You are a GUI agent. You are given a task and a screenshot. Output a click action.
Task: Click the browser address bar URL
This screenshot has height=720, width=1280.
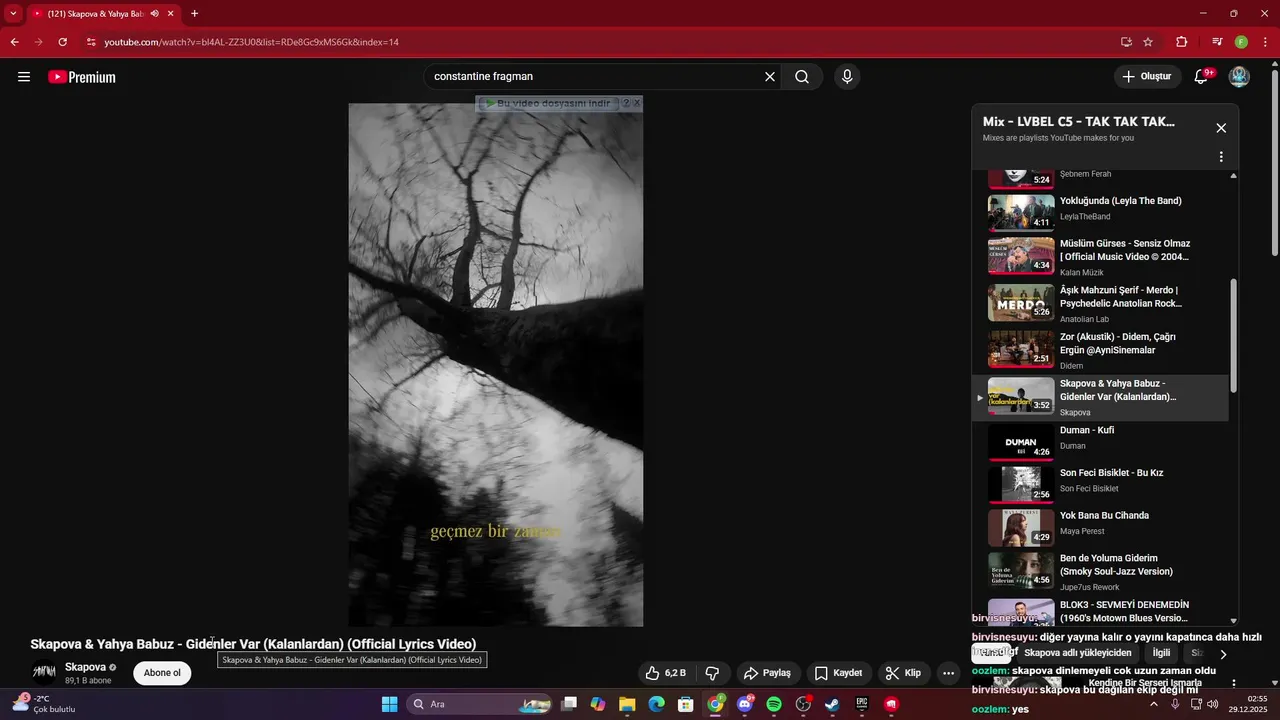[252, 42]
